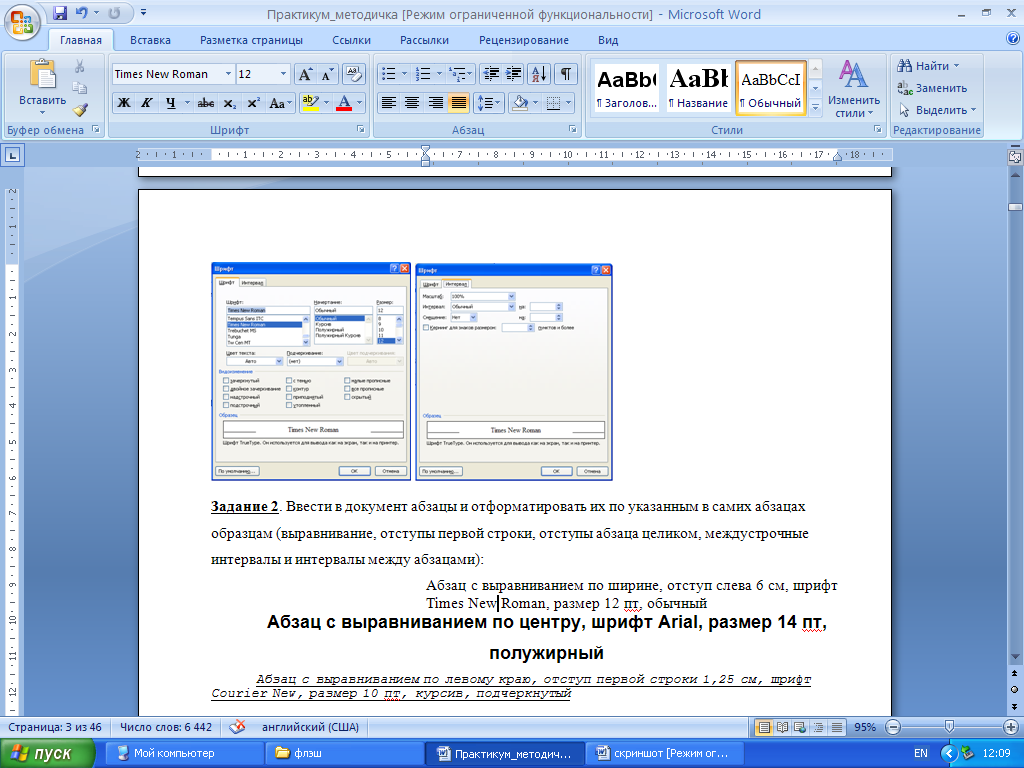
Task: Decrease paragraph indent
Action: click(490, 74)
